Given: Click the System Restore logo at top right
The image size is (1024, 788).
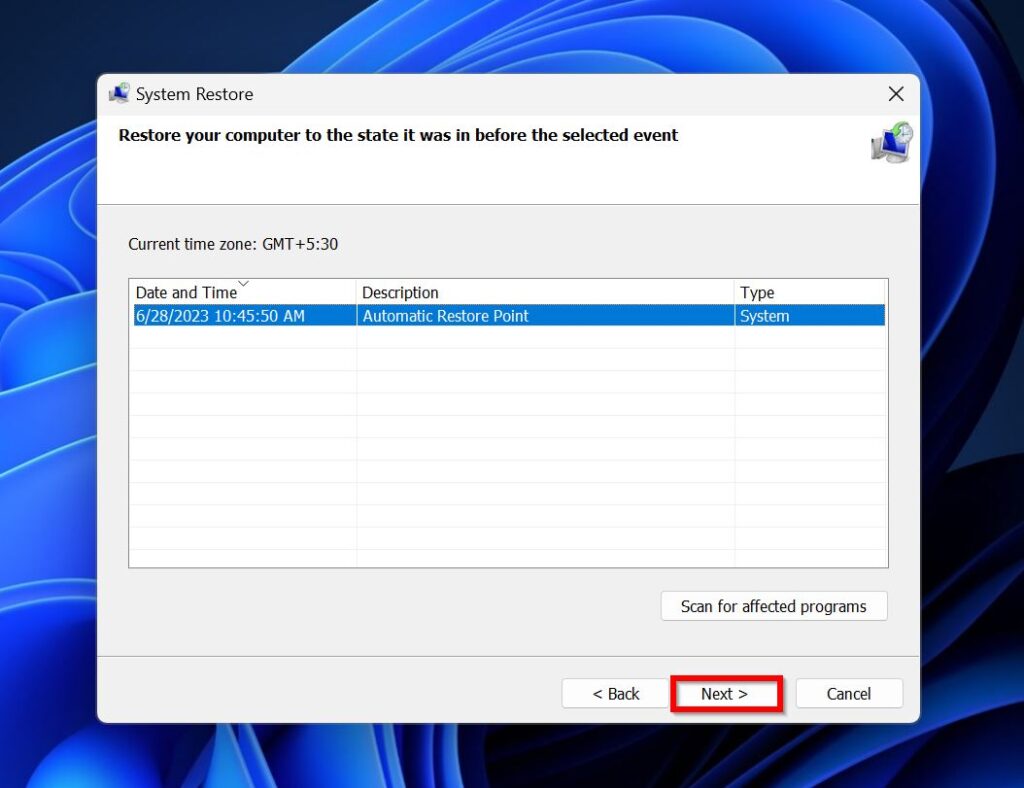Looking at the screenshot, I should click(x=890, y=143).
